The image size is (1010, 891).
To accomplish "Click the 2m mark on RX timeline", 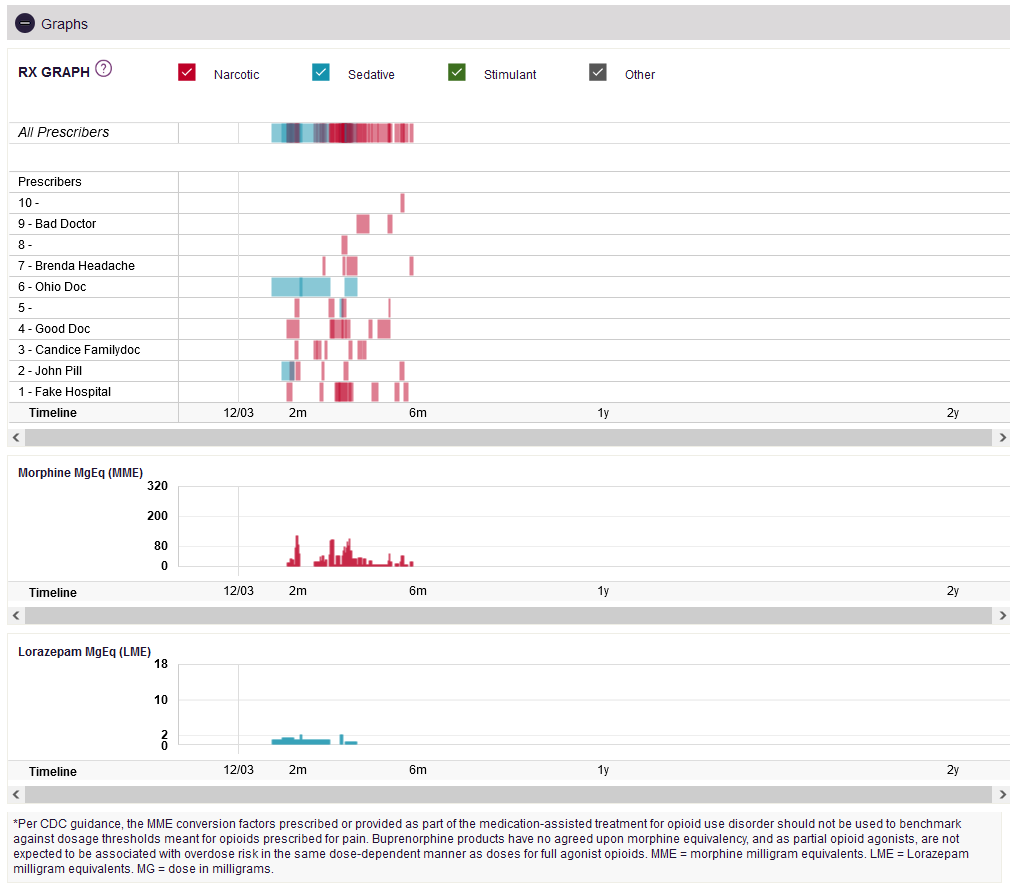I will 298,413.
